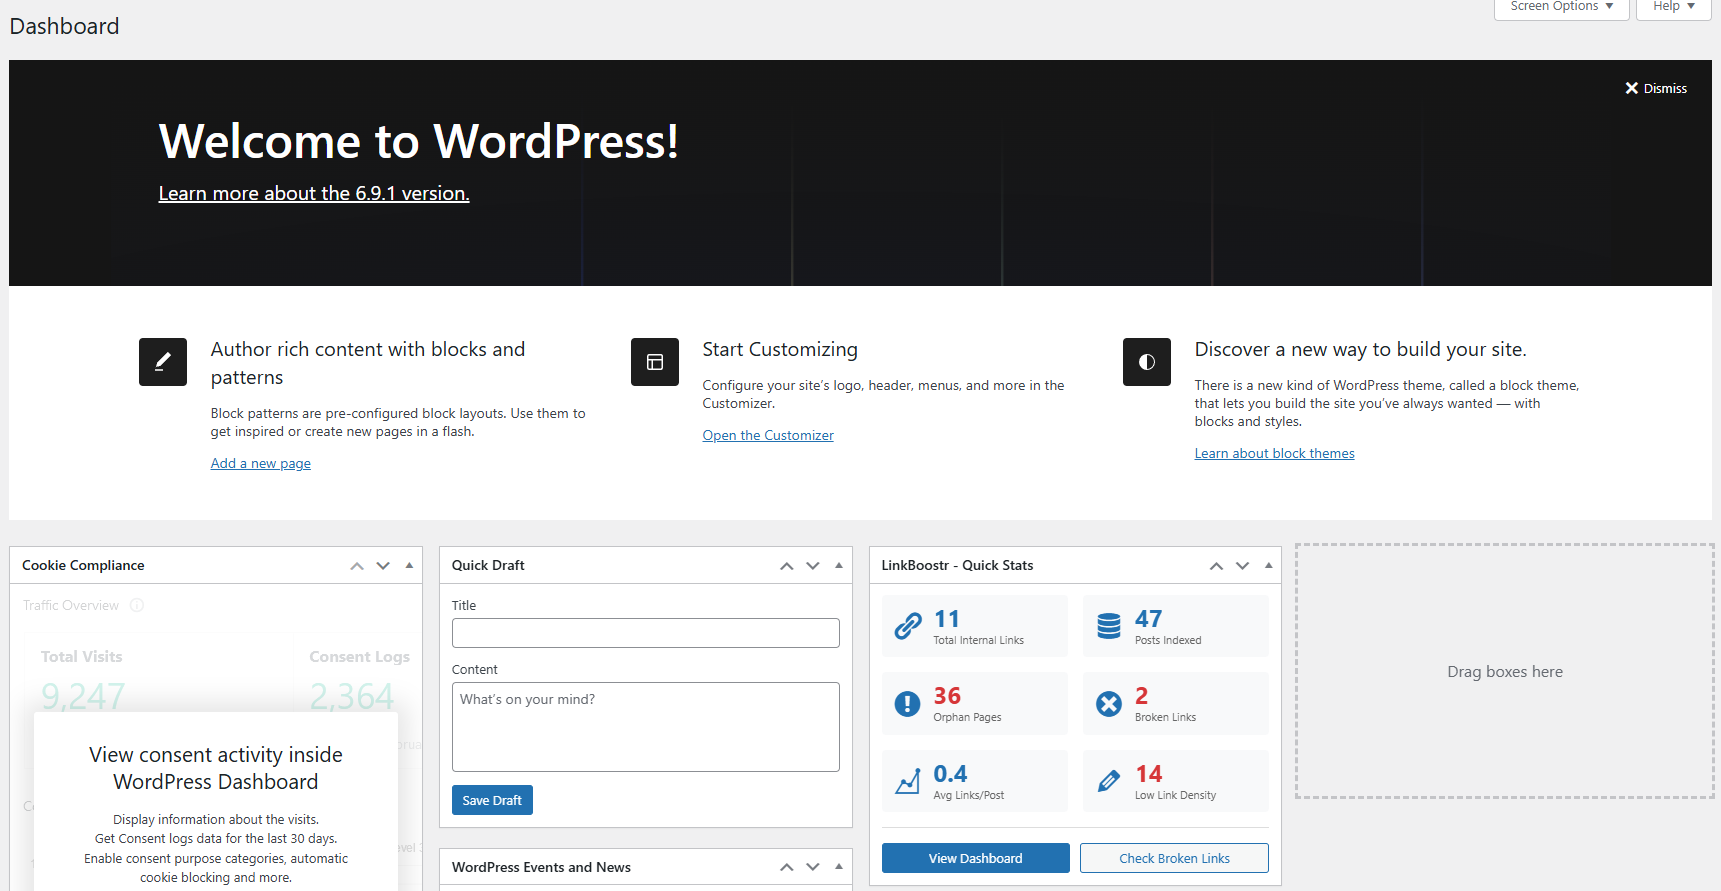Screen dimensions: 1721x891
Task: Click LinkBoostr - Quick Stats panel title
Action: pos(957,565)
